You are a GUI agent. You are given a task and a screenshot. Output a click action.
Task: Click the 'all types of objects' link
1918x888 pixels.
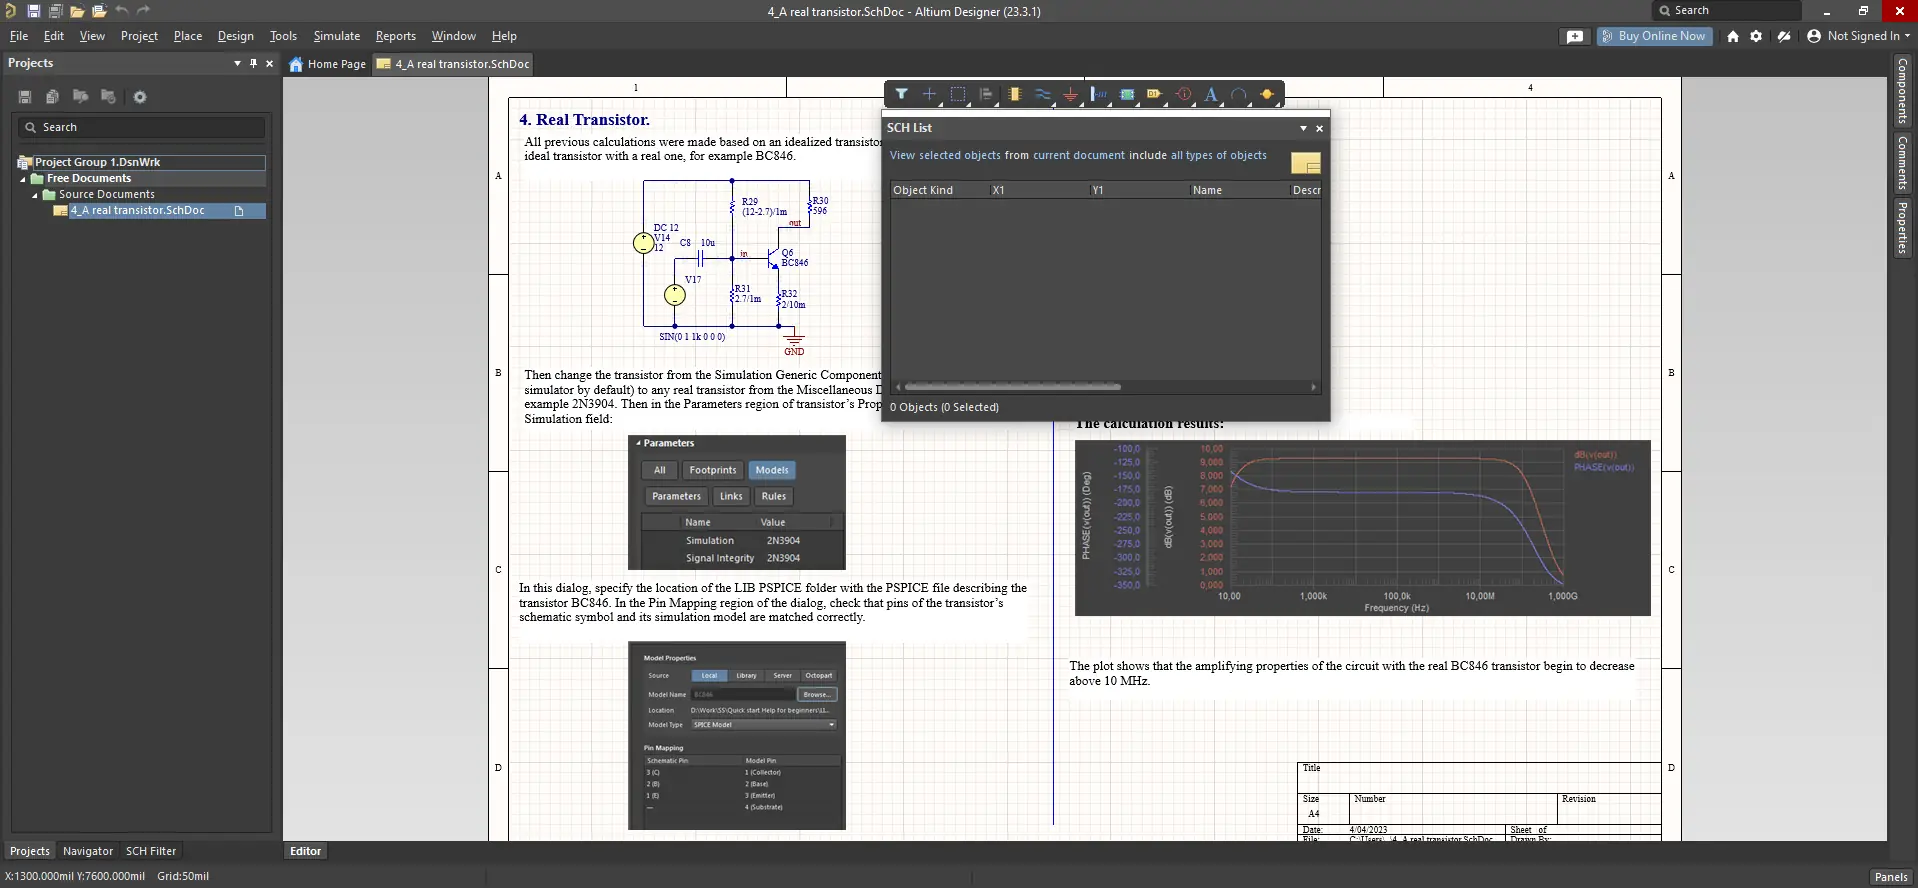[1219, 155]
